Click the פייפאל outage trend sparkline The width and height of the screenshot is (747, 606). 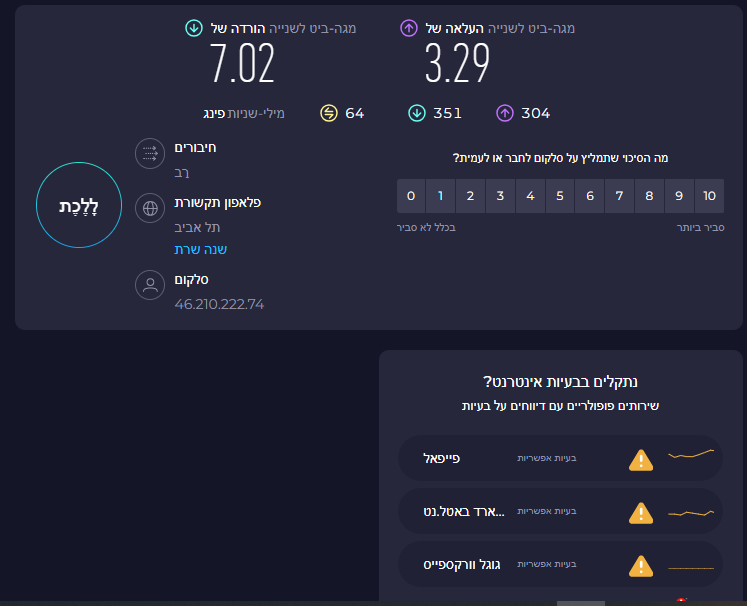click(691, 455)
